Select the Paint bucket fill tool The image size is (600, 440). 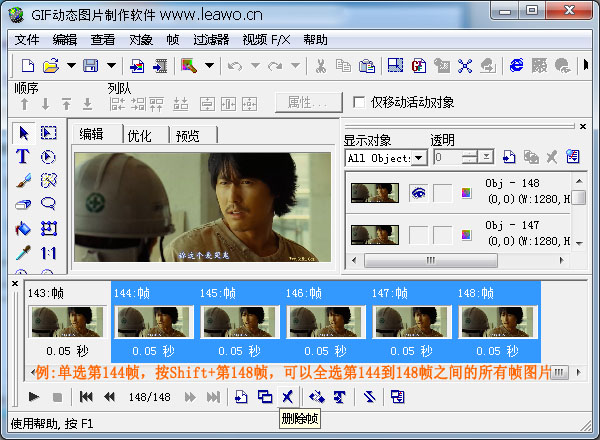point(23,228)
